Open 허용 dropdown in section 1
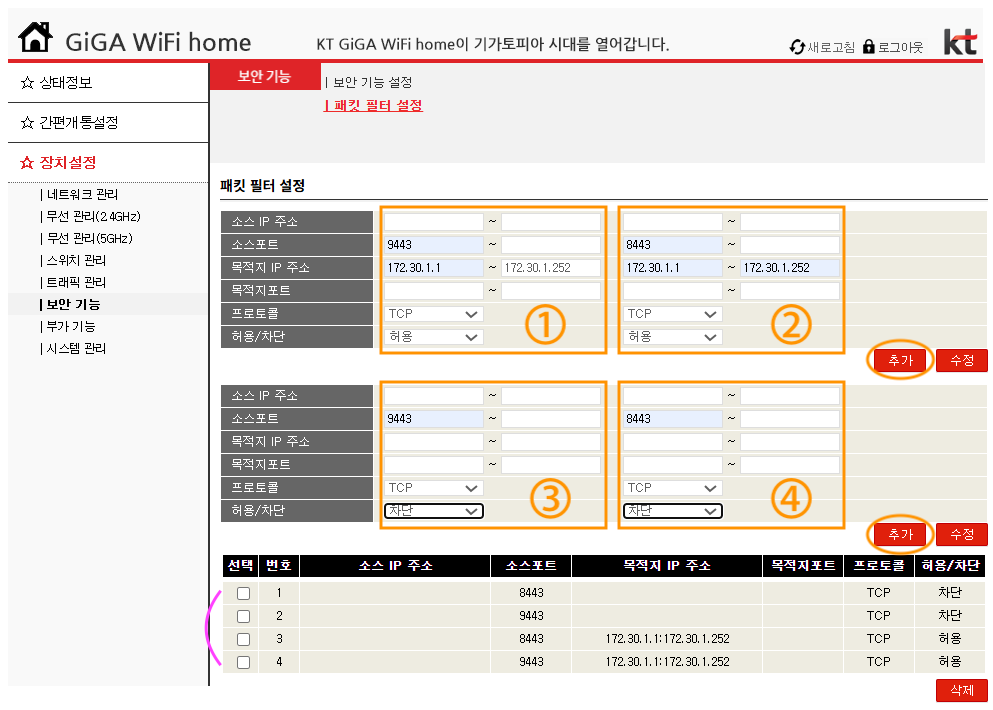Screen dimensions: 993x710 (433, 337)
